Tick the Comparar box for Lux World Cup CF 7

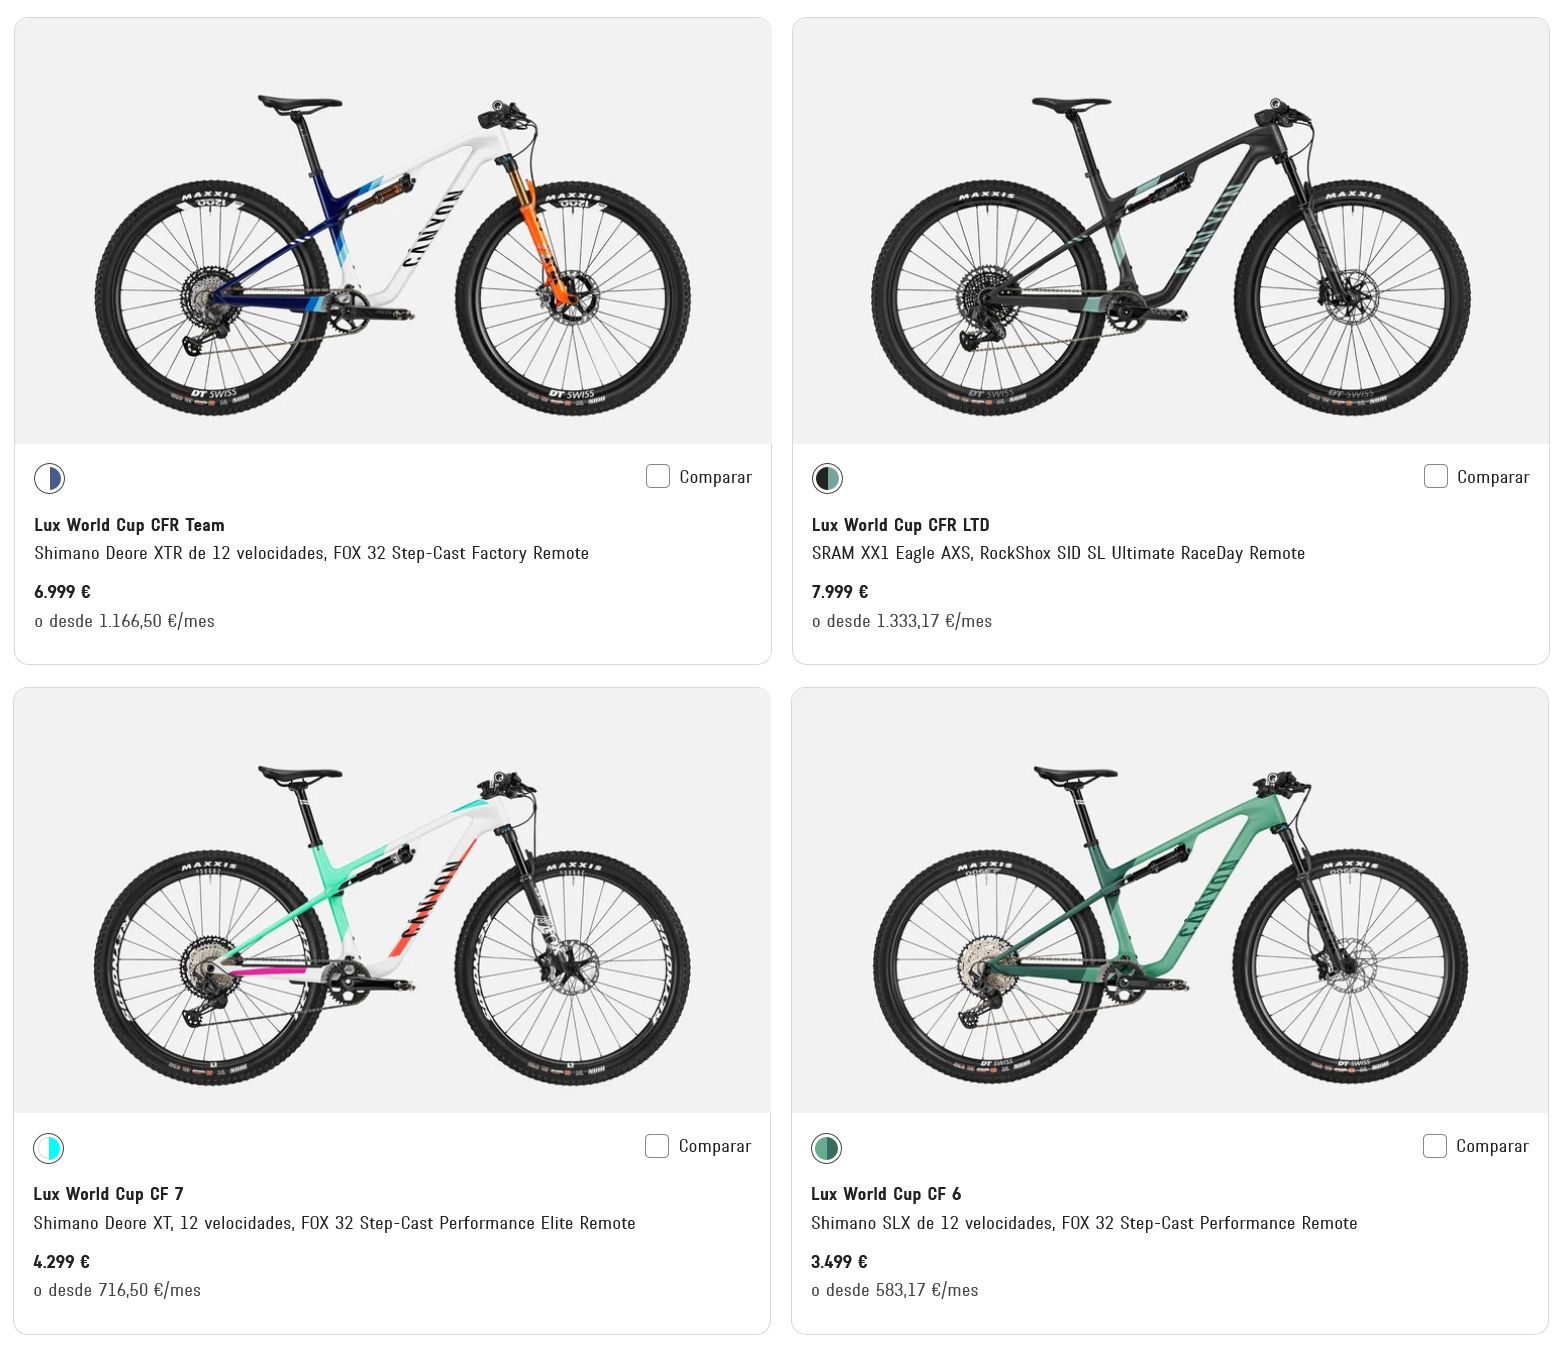click(657, 1145)
